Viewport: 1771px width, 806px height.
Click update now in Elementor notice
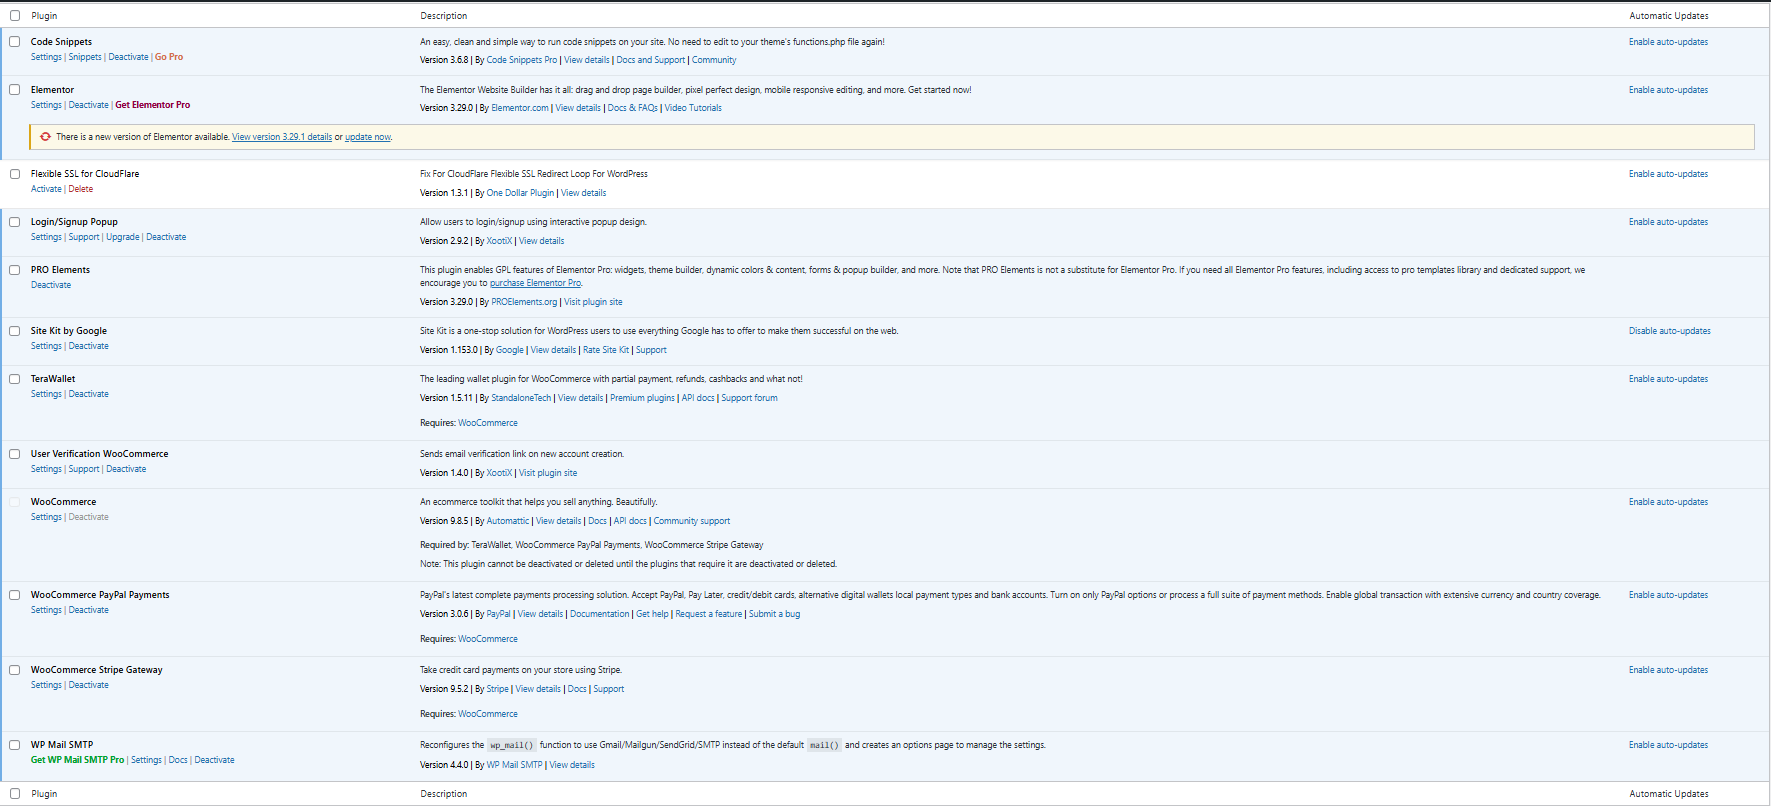(368, 137)
